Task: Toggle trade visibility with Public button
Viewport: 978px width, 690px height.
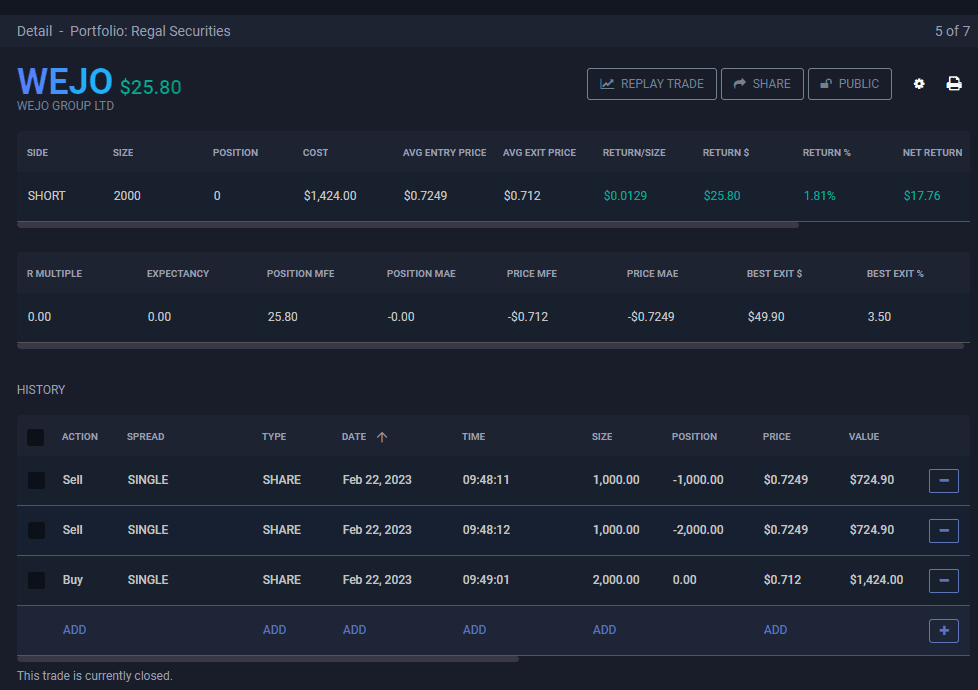Action: 849,84
